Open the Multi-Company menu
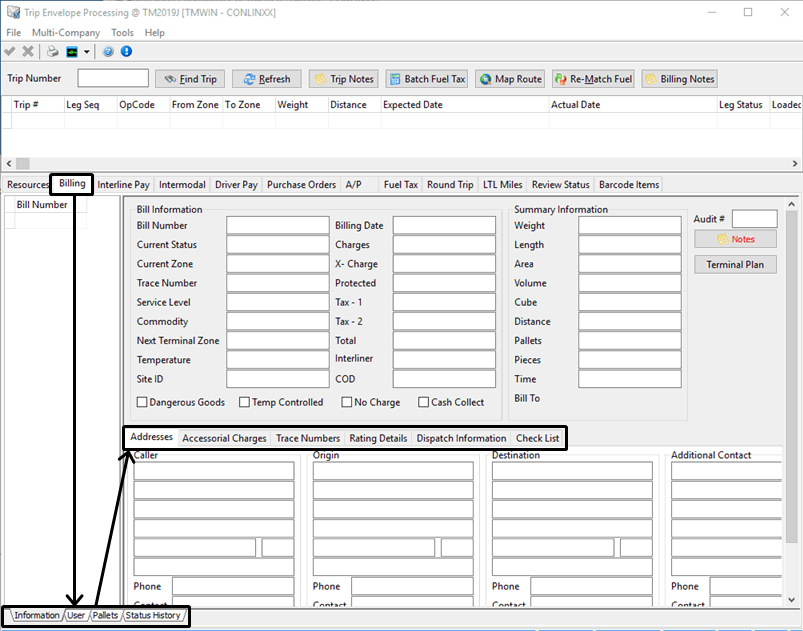Image resolution: width=803 pixels, height=631 pixels. coord(66,33)
